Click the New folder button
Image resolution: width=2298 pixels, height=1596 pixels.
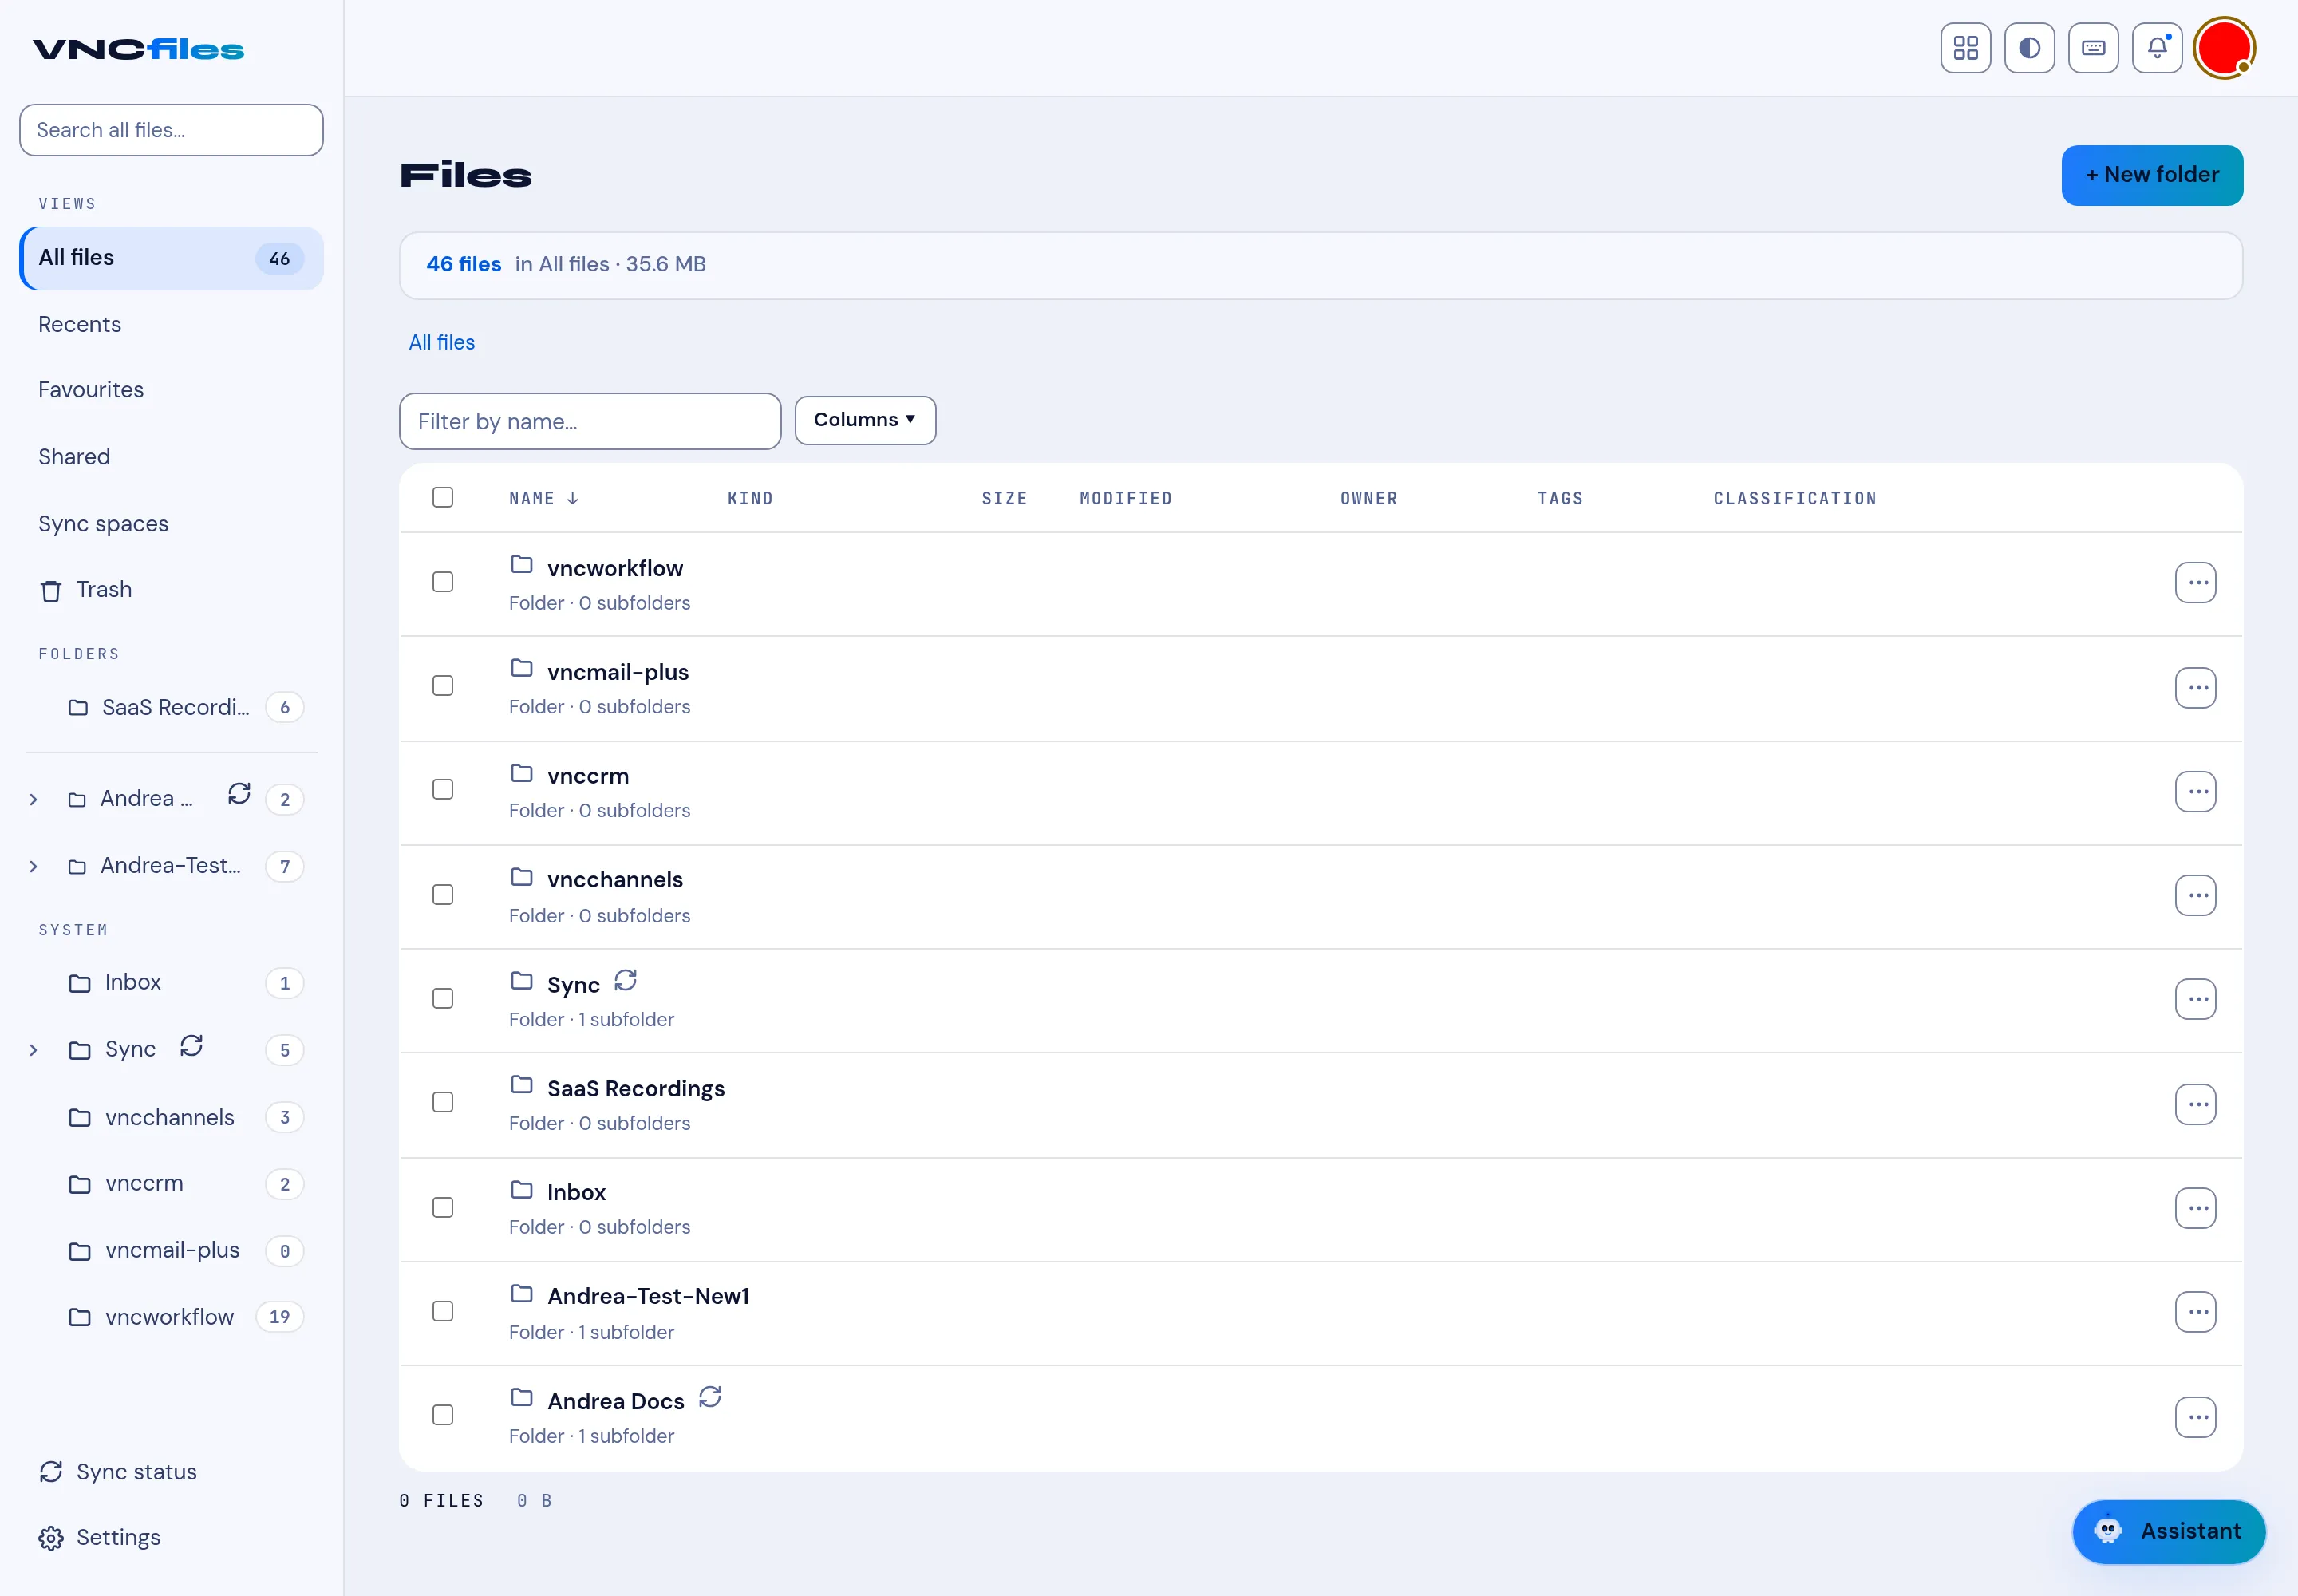[x=2152, y=175]
